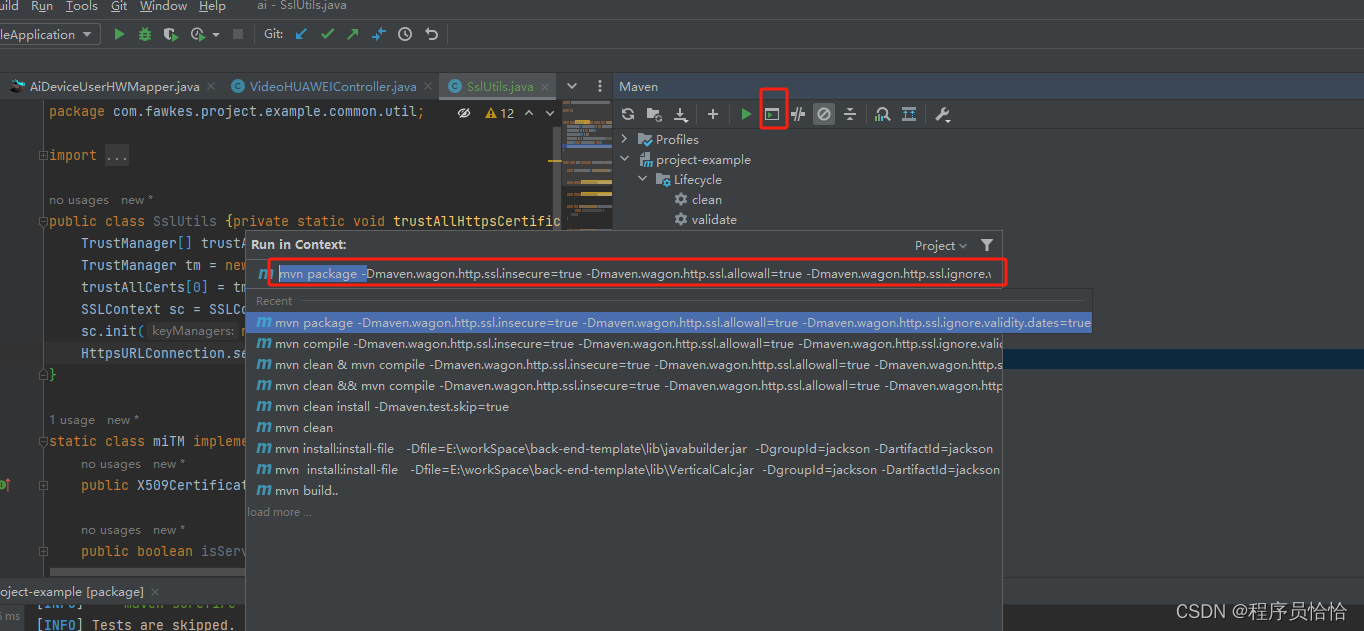Add a Maven project with the plus icon
This screenshot has width=1364, height=631.
(712, 113)
